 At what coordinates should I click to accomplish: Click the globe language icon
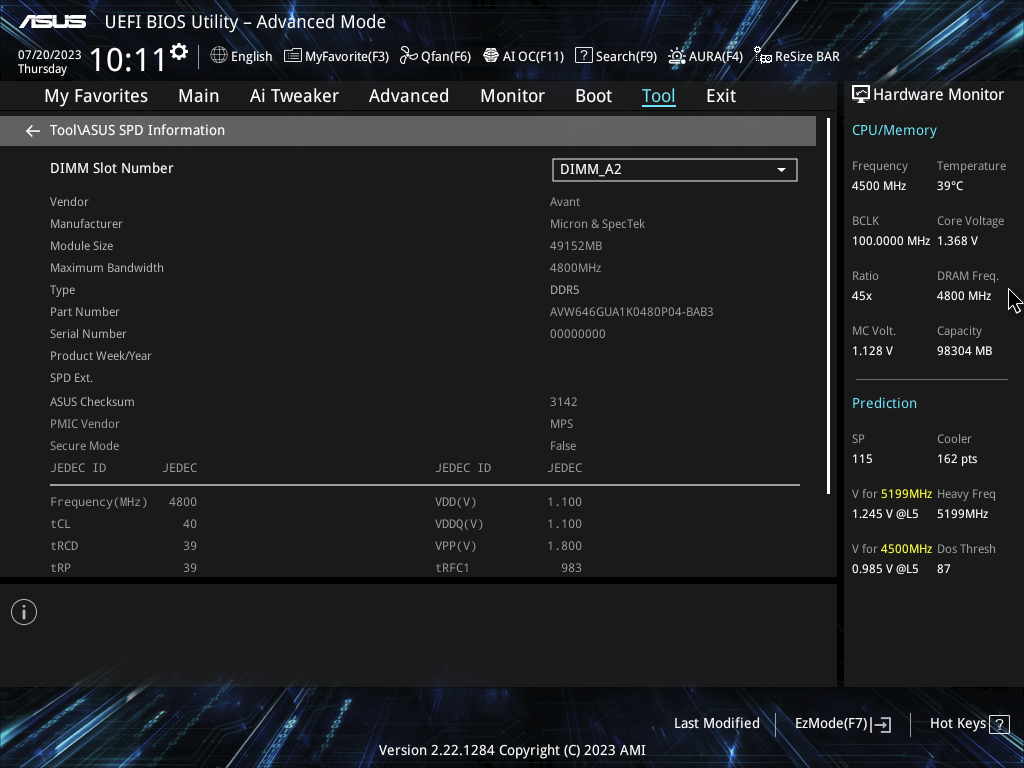(219, 56)
